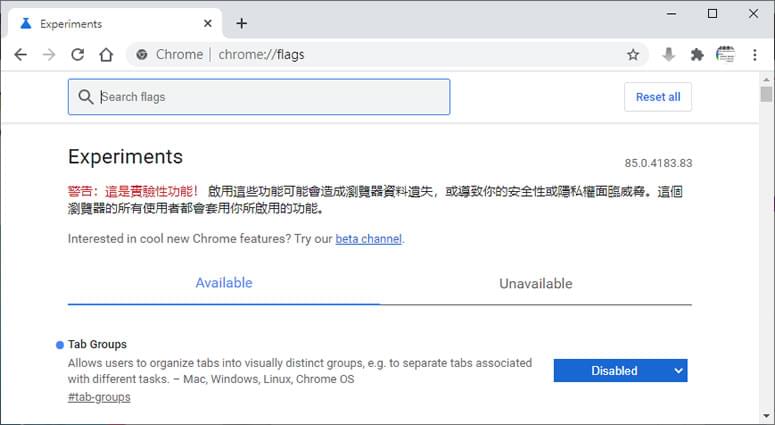
Task: Click the scrollbar up arrow
Action: [766, 79]
